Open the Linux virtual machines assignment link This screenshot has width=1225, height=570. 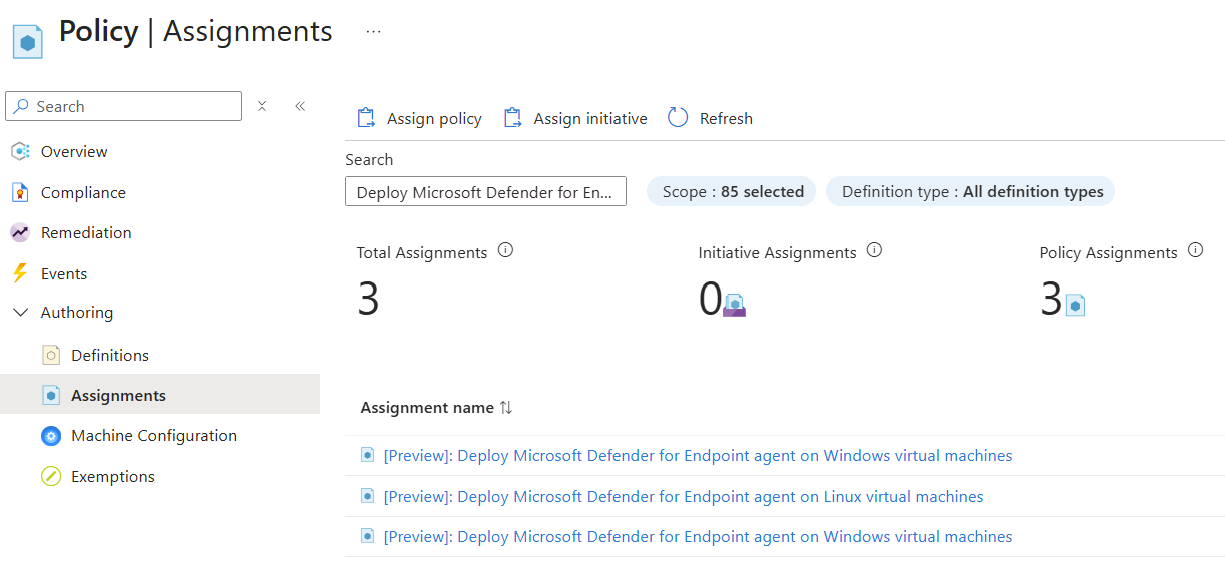point(684,497)
